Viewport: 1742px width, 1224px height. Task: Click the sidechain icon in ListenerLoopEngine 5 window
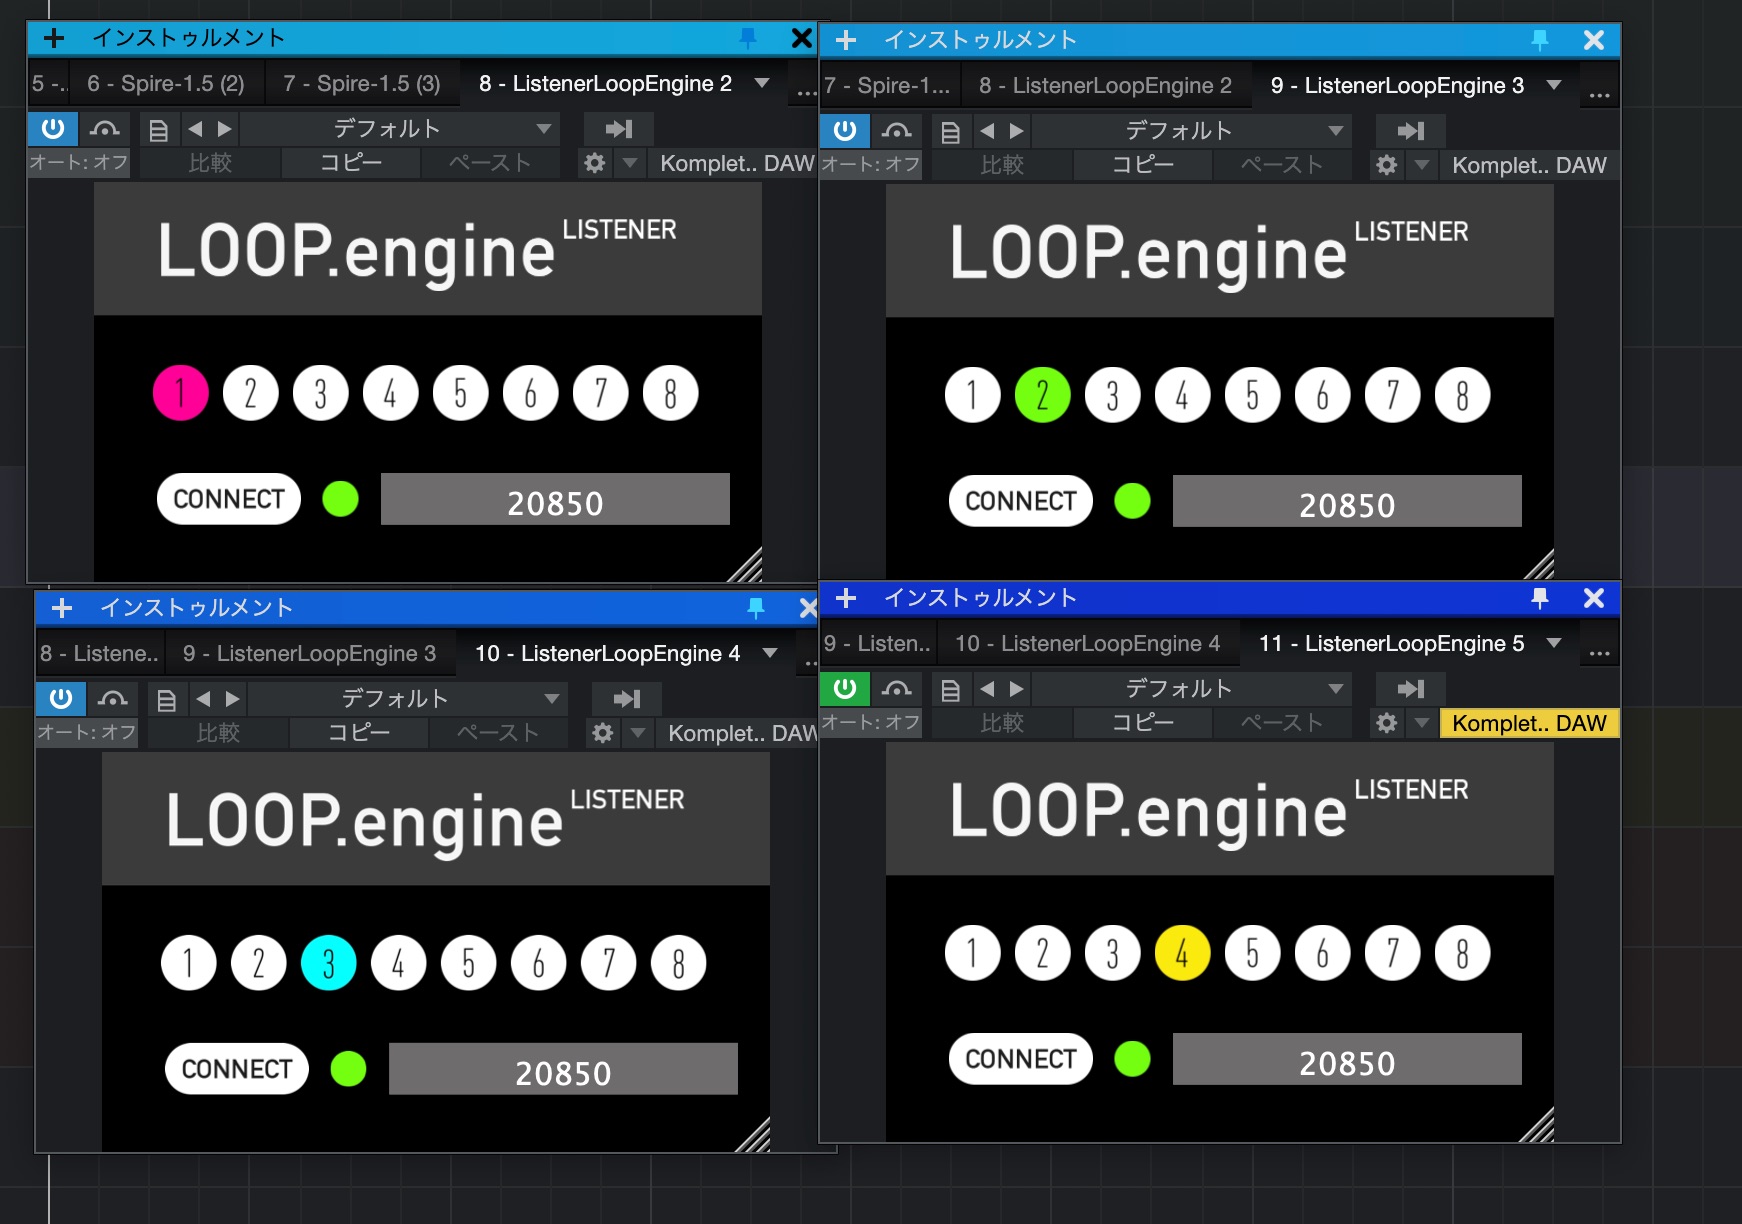(x=896, y=689)
